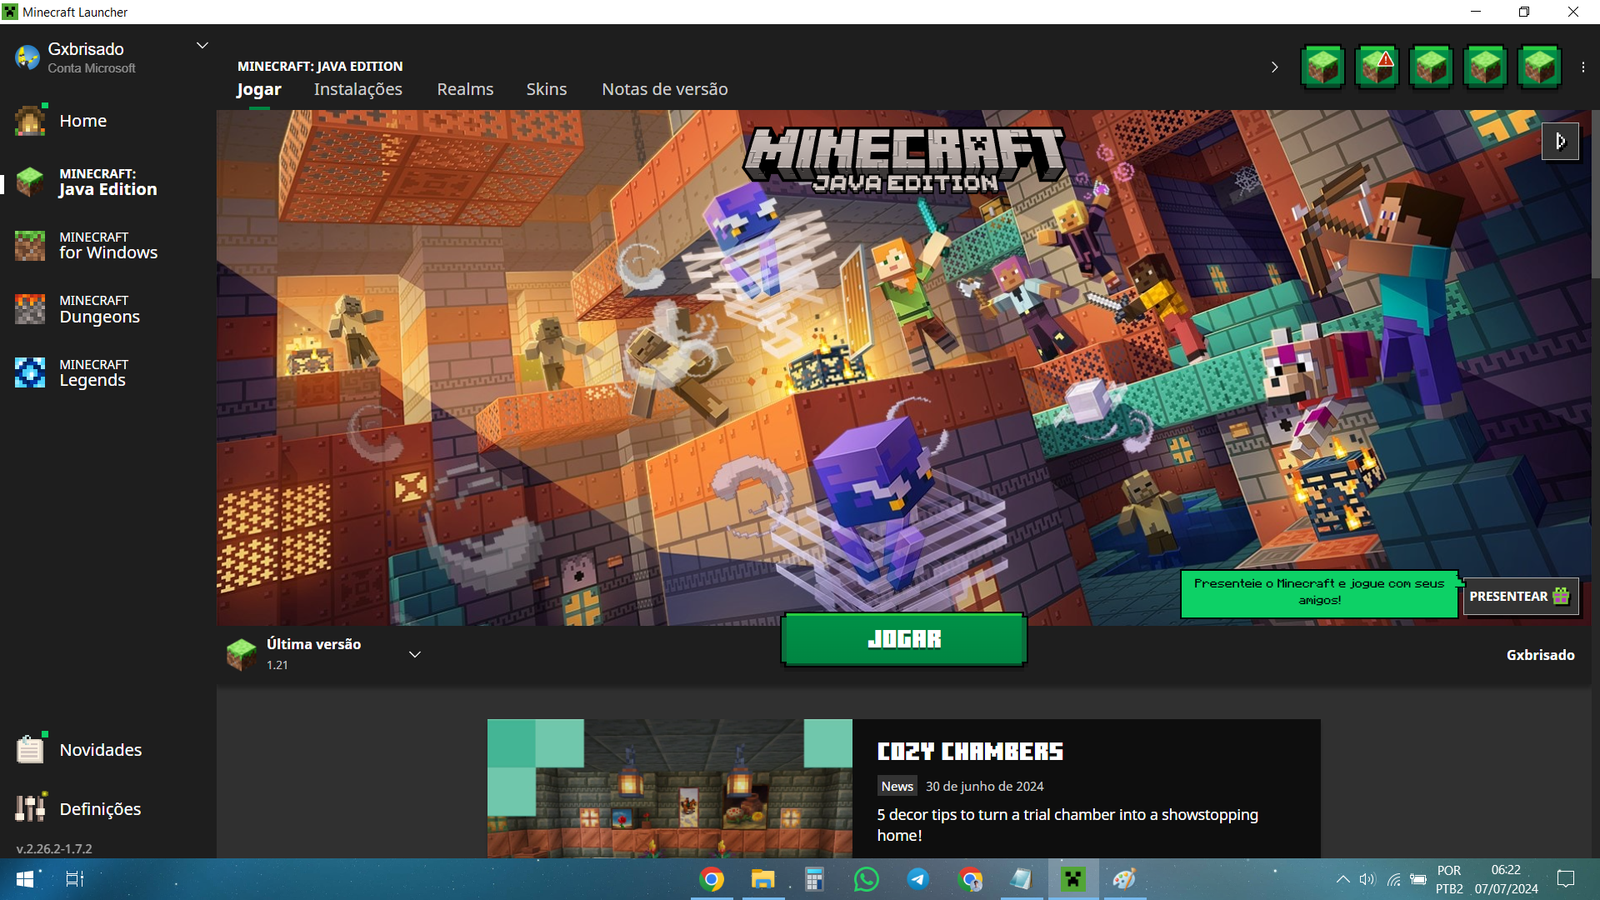Launch the third grass block quick-play installation
The image size is (1600, 900).
[x=1431, y=67]
